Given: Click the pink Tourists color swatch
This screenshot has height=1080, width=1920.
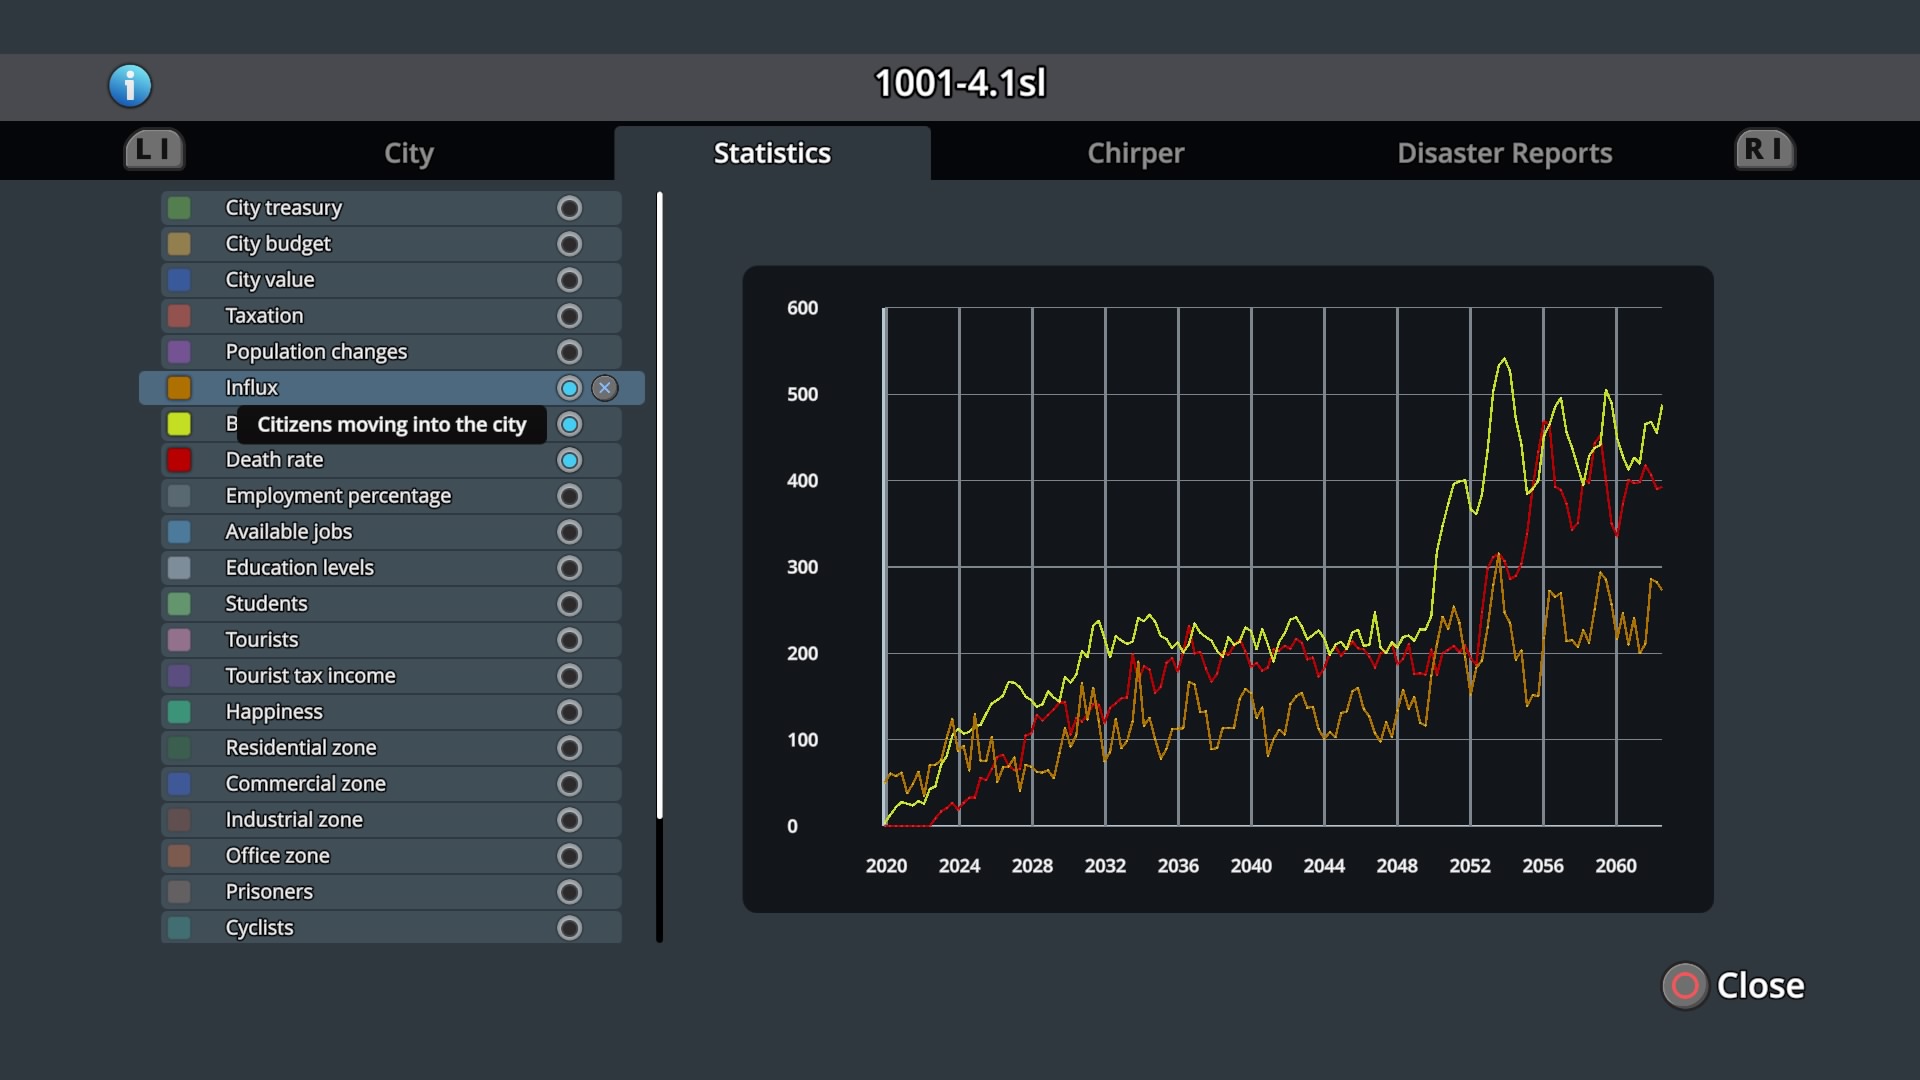Looking at the screenshot, I should 179,640.
